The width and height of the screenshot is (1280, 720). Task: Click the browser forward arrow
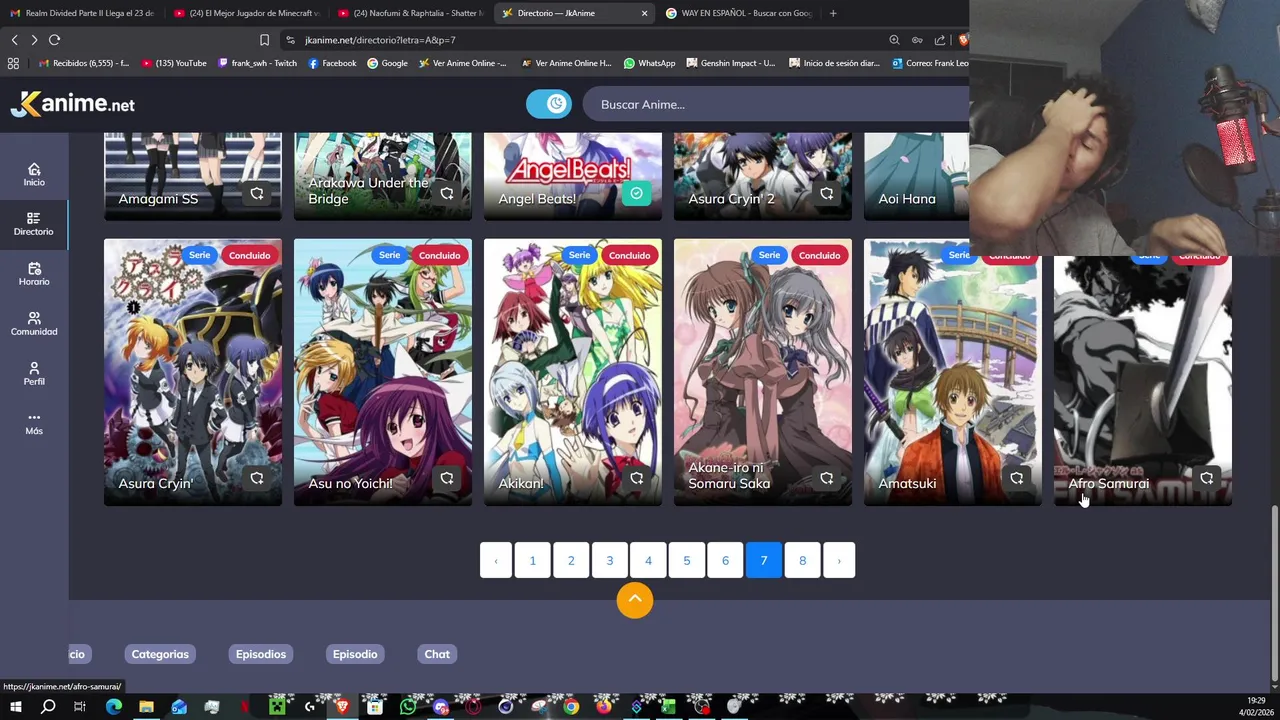tap(34, 40)
